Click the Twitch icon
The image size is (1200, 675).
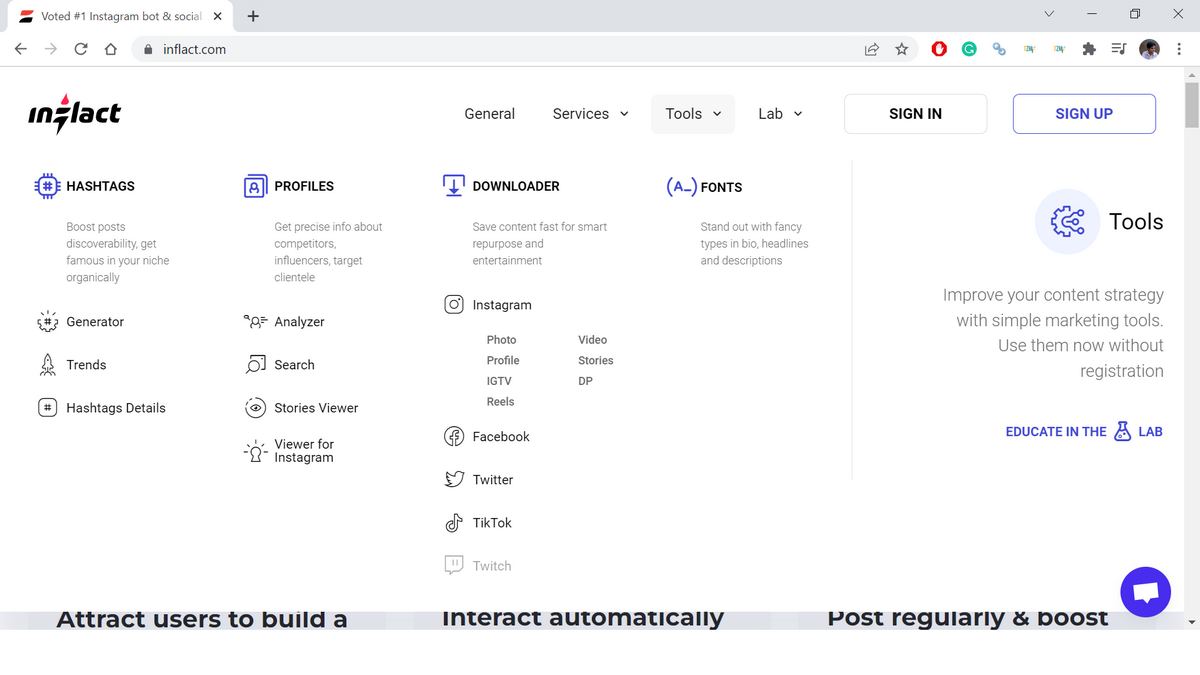[454, 565]
